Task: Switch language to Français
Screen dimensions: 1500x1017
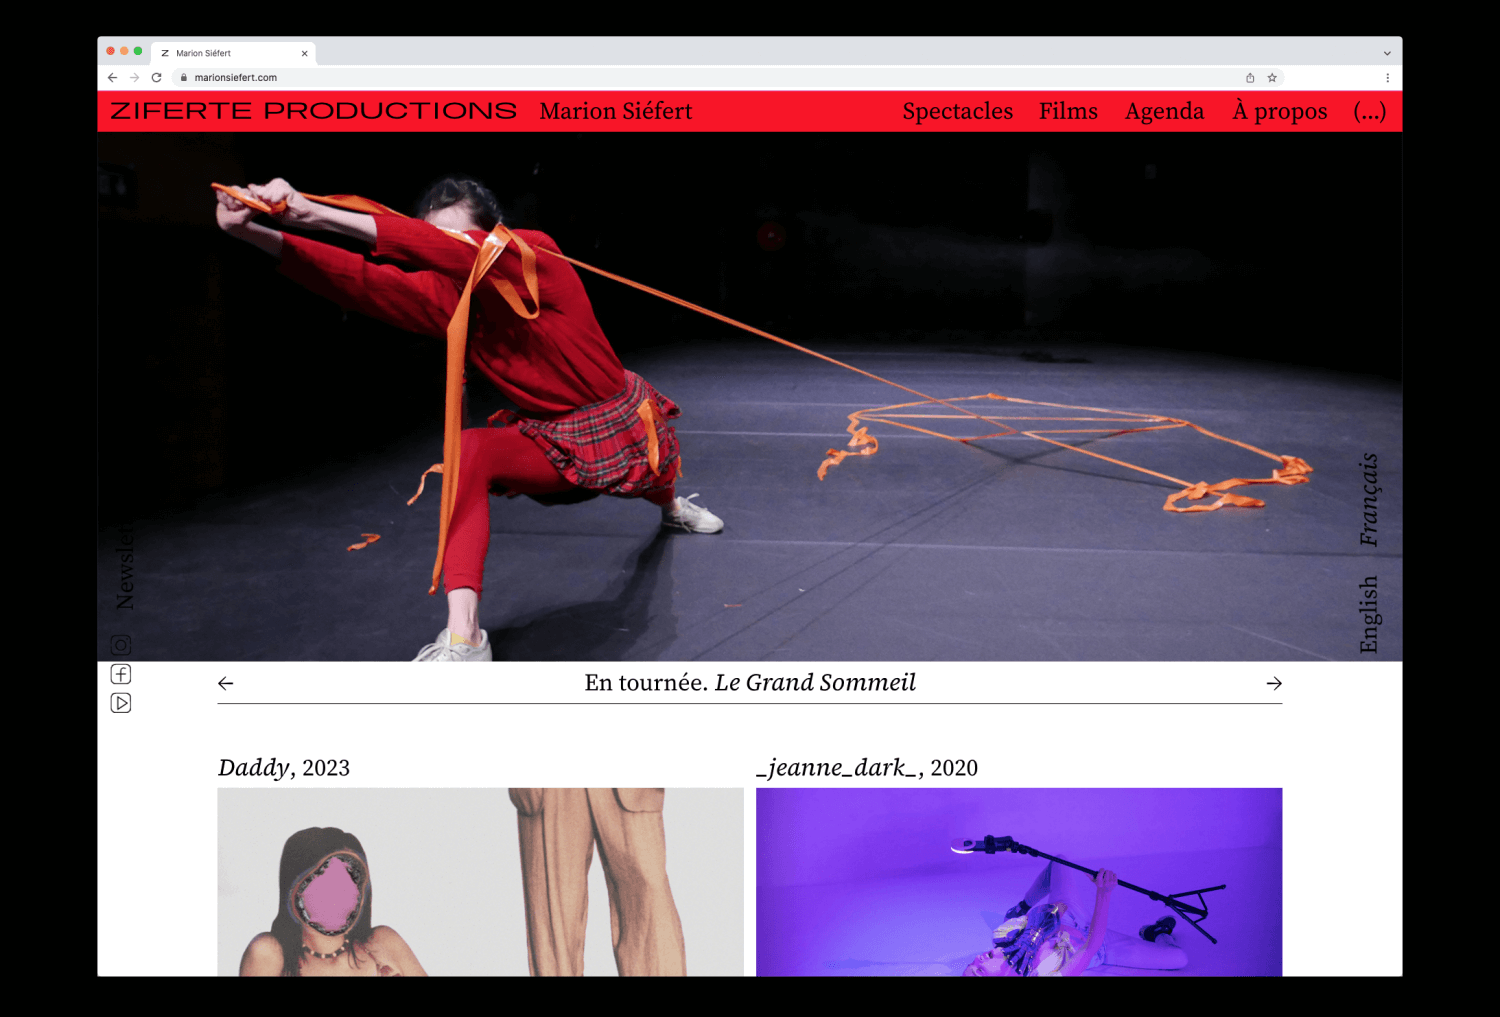Action: pos(1369,500)
